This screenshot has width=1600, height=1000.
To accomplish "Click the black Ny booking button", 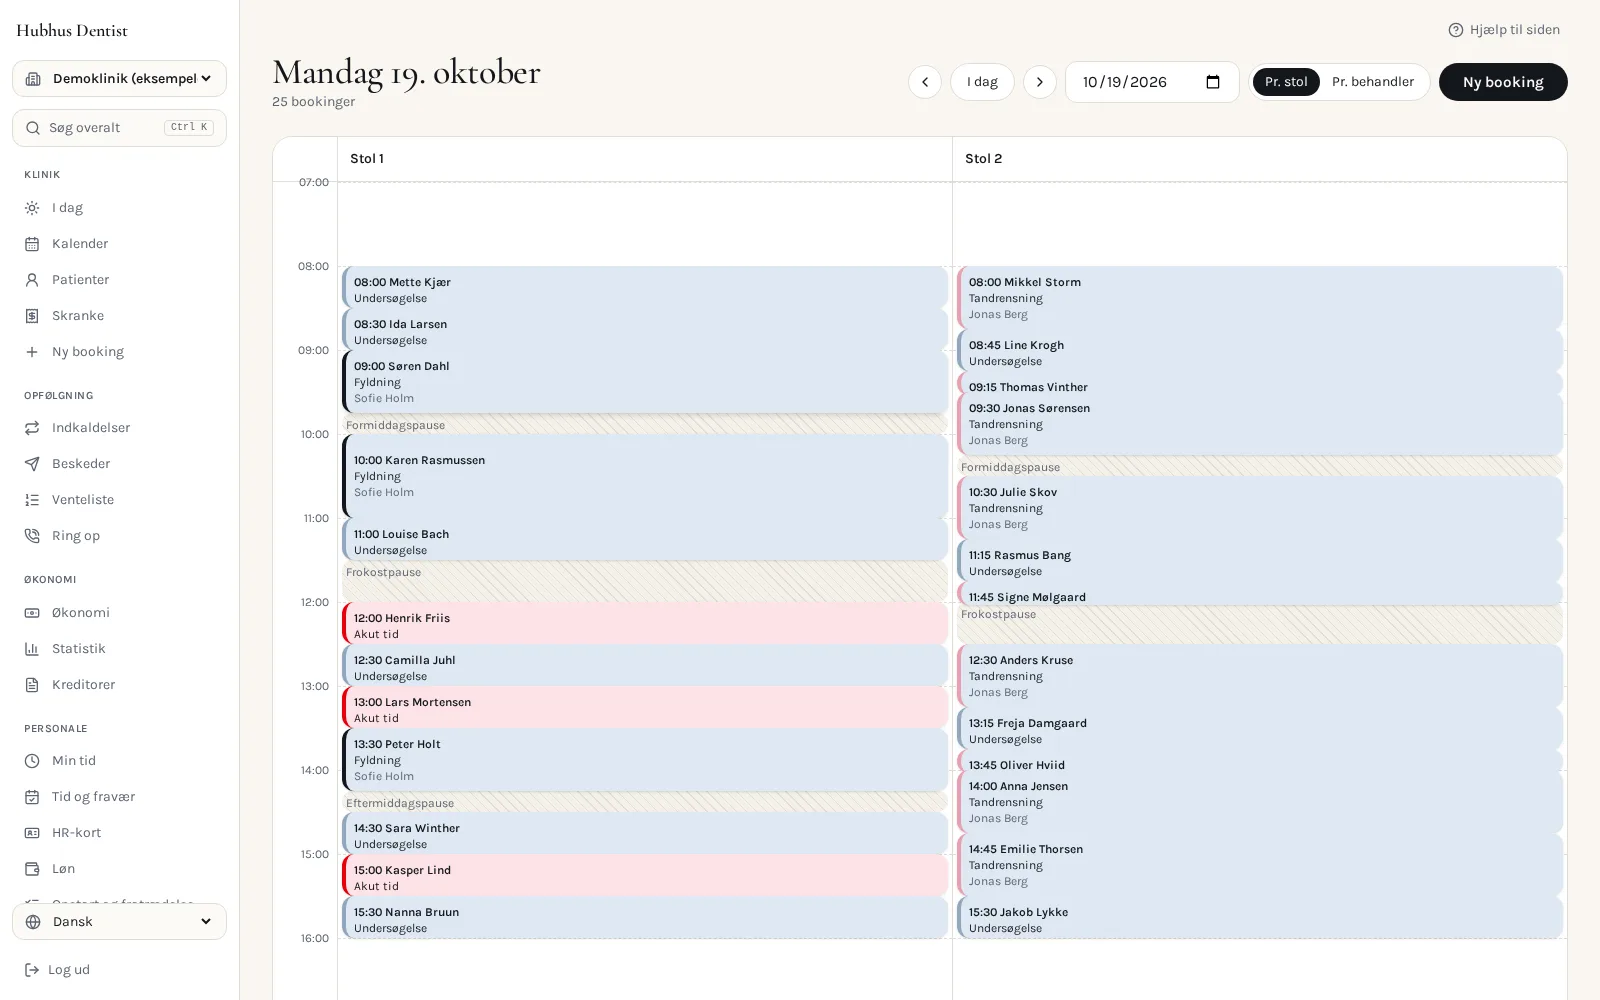I will (x=1503, y=82).
